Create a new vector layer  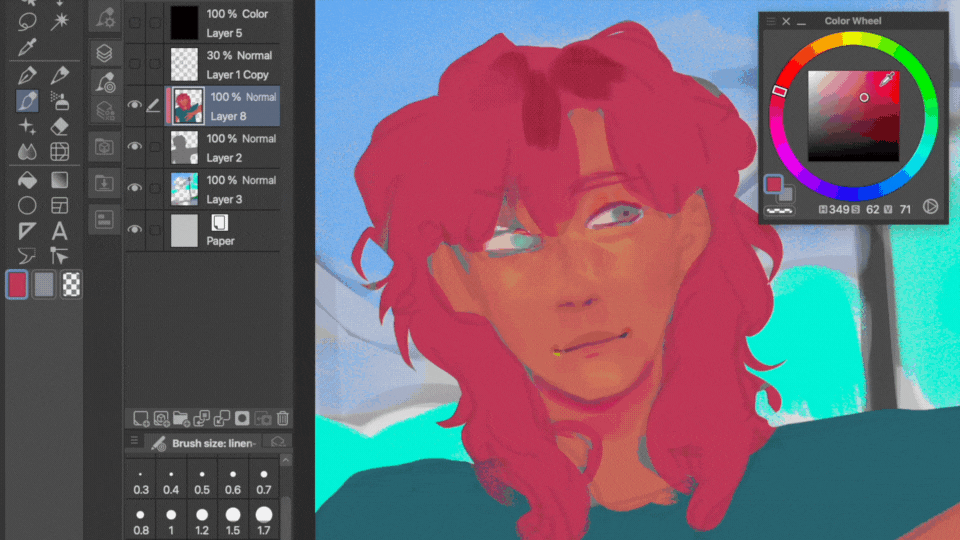161,419
